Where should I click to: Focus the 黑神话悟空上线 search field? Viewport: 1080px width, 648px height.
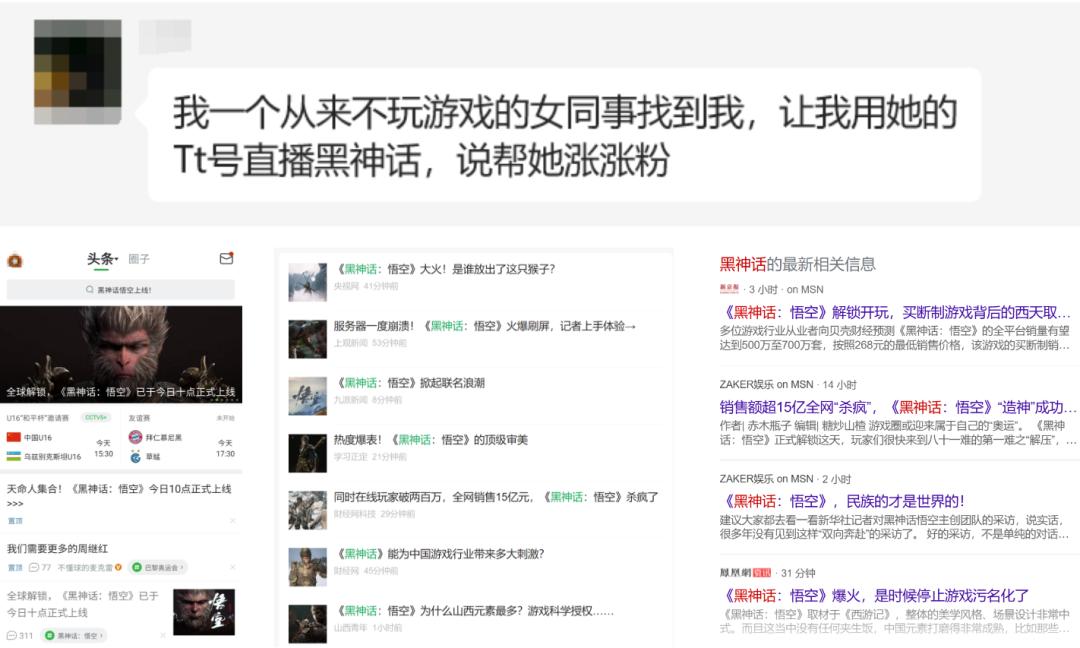[121, 290]
